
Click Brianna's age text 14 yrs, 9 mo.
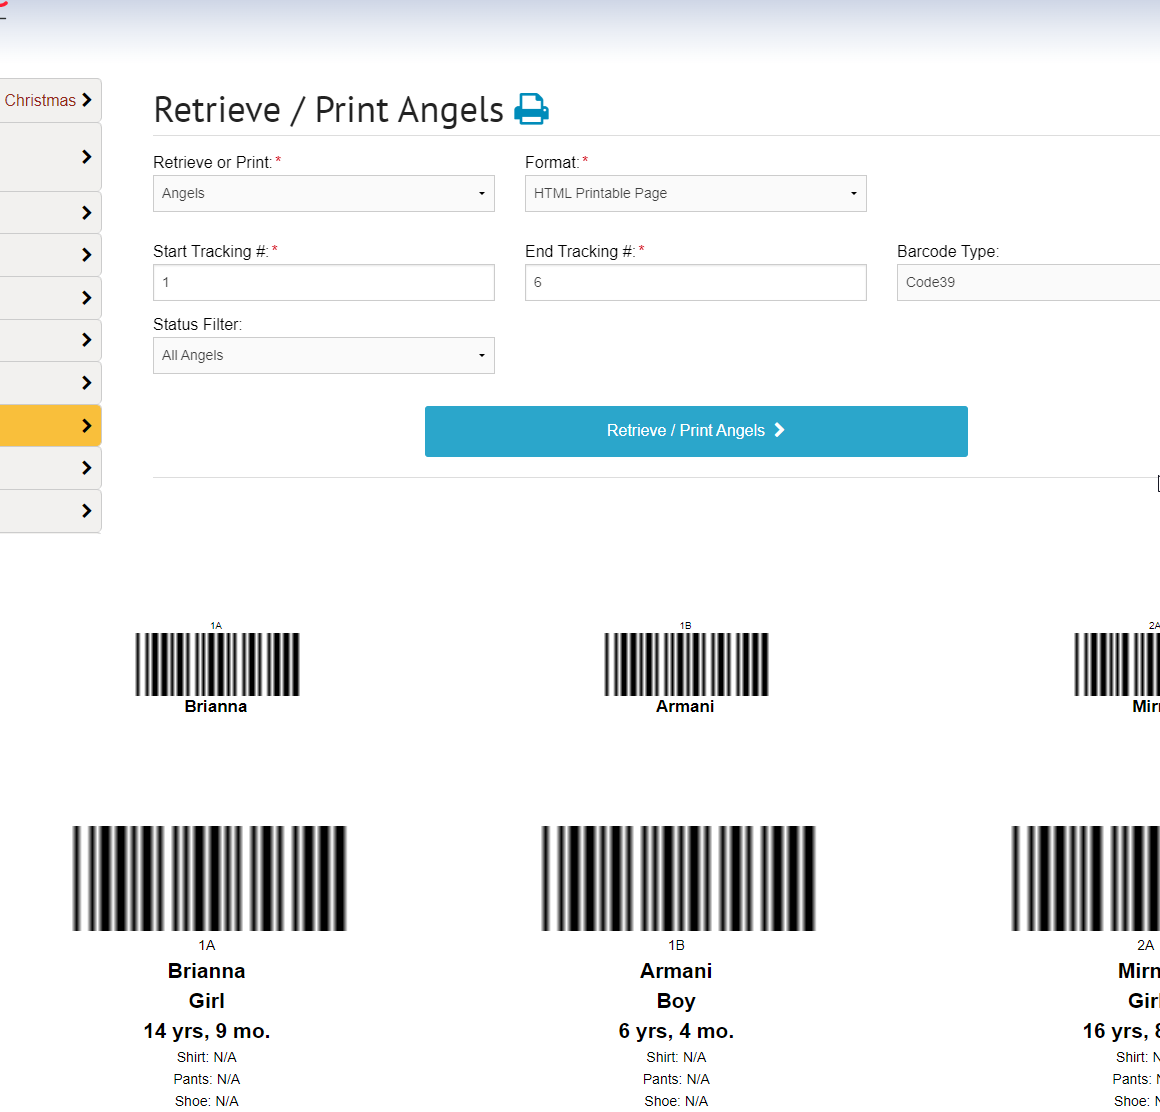207,1031
